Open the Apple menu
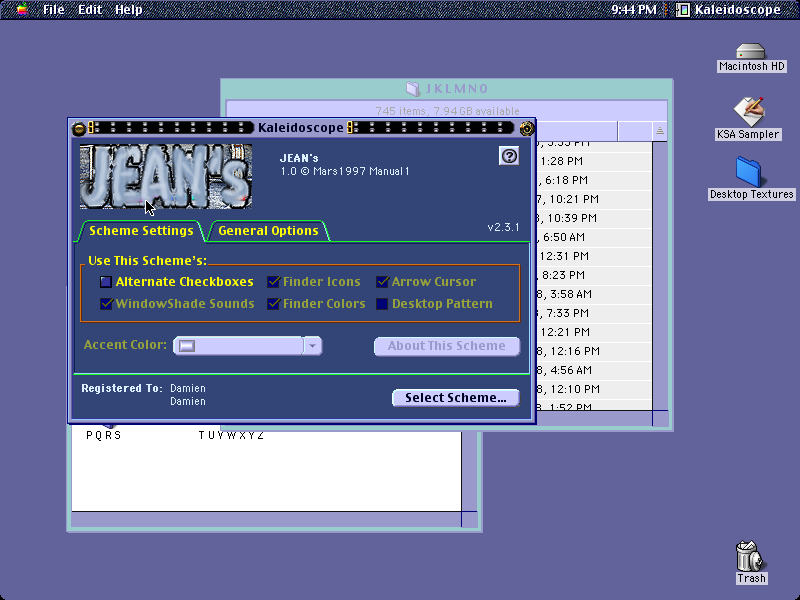The height and width of the screenshot is (600, 800). coord(22,9)
